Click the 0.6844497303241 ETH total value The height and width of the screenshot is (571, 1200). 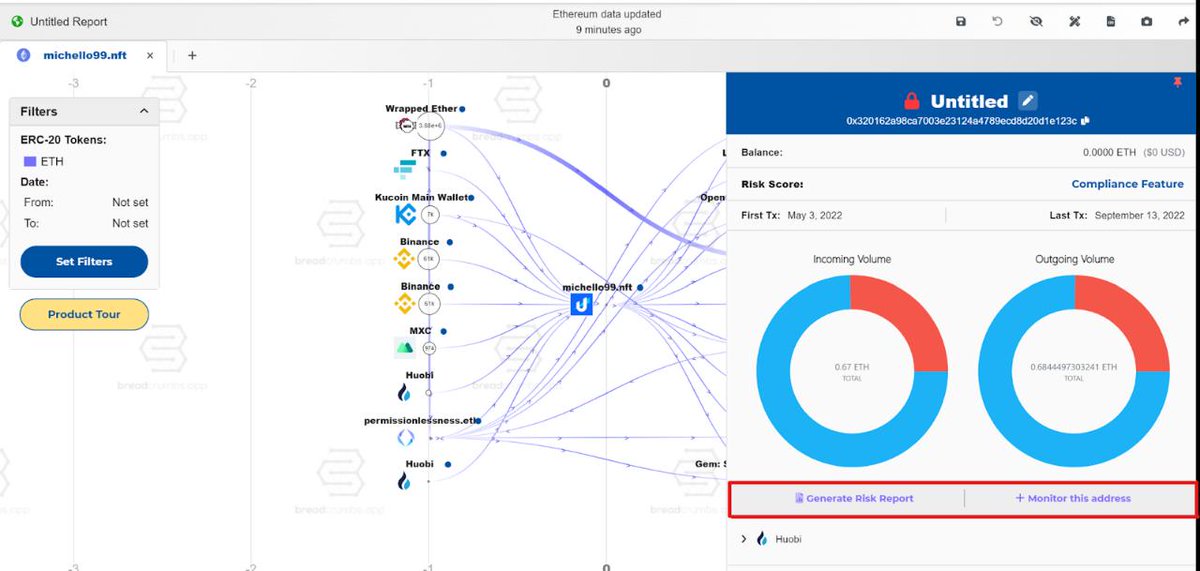click(x=1073, y=368)
